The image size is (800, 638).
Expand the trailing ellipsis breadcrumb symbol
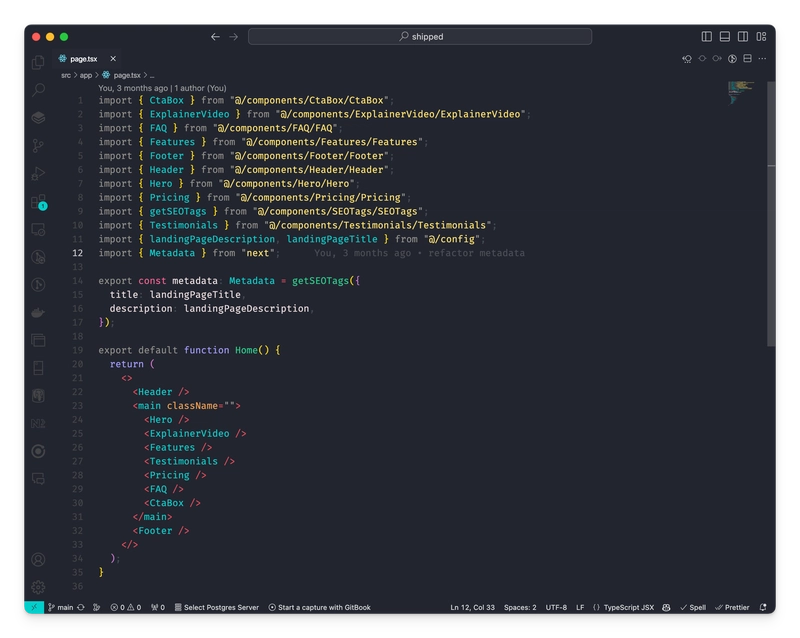(152, 76)
